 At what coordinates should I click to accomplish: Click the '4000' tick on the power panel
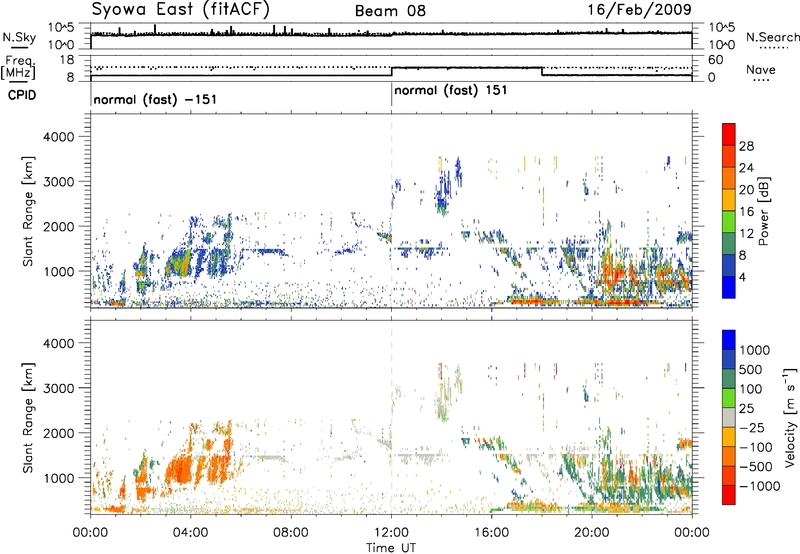58,137
